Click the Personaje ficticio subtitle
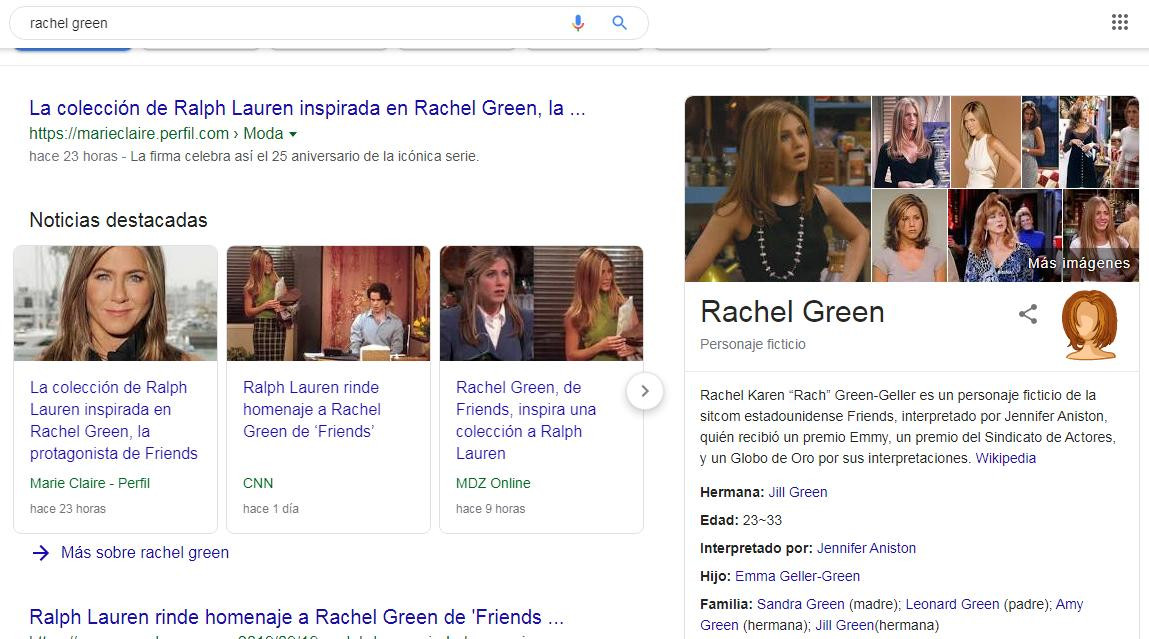Image resolution: width=1149 pixels, height=639 pixels. [x=753, y=344]
